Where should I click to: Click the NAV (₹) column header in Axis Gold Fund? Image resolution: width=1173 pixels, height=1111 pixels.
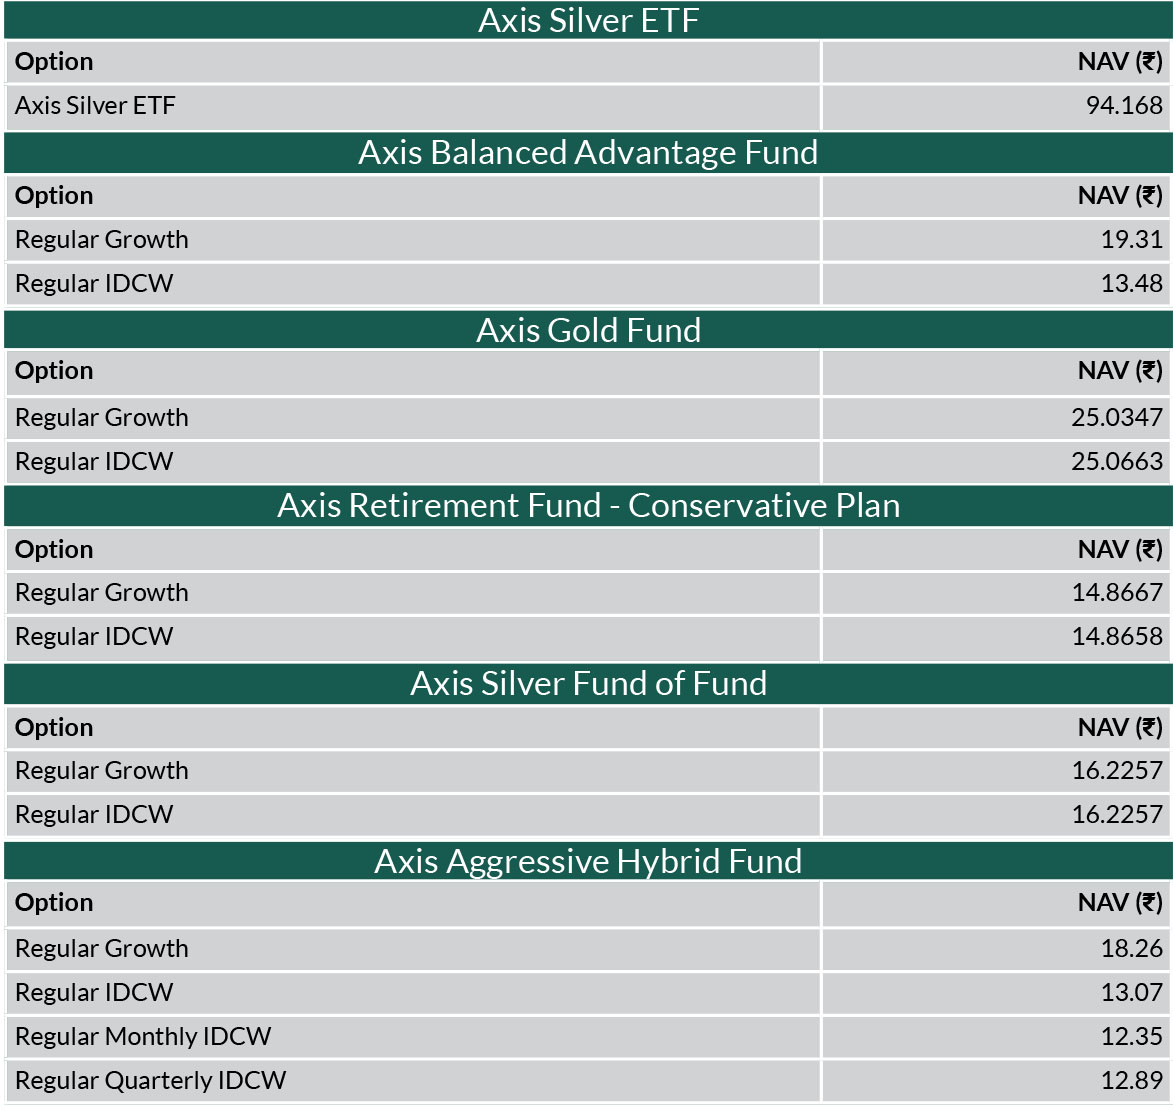pos(1120,371)
